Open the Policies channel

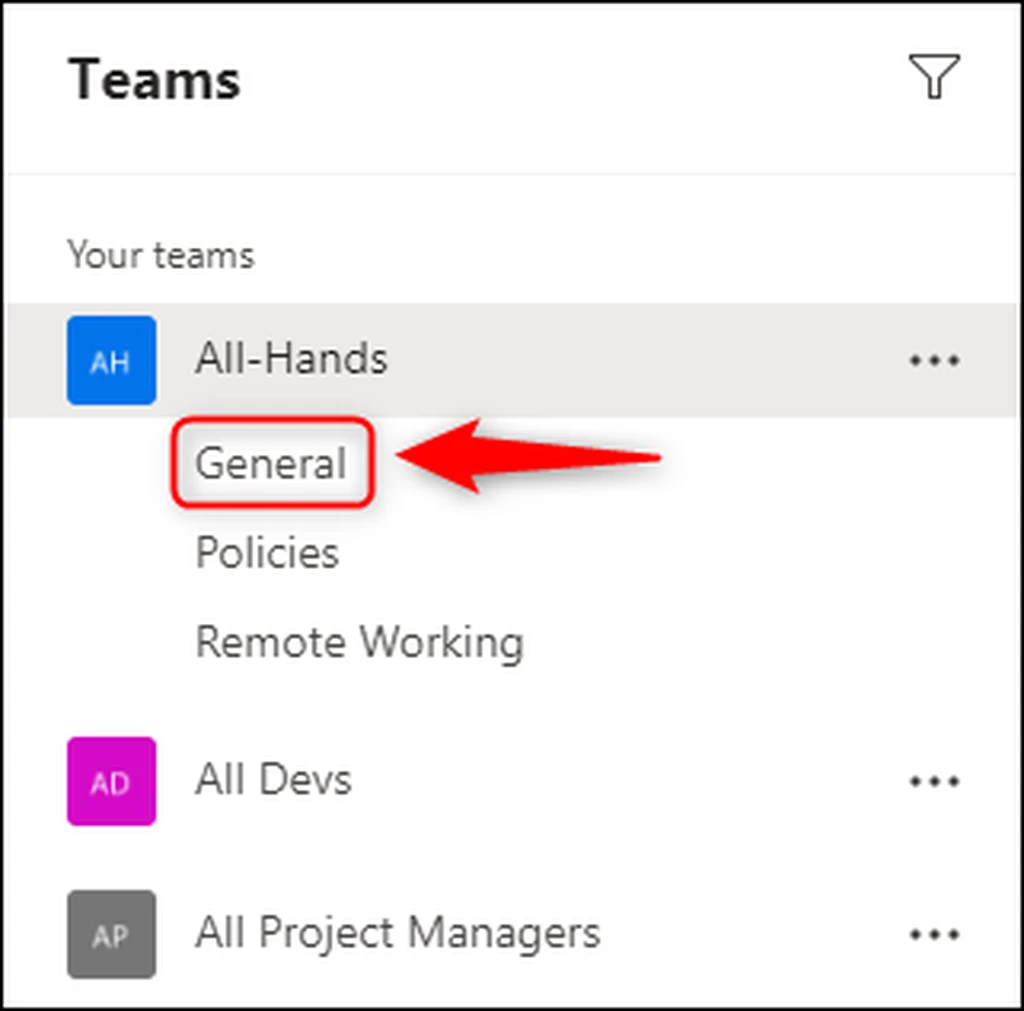267,553
